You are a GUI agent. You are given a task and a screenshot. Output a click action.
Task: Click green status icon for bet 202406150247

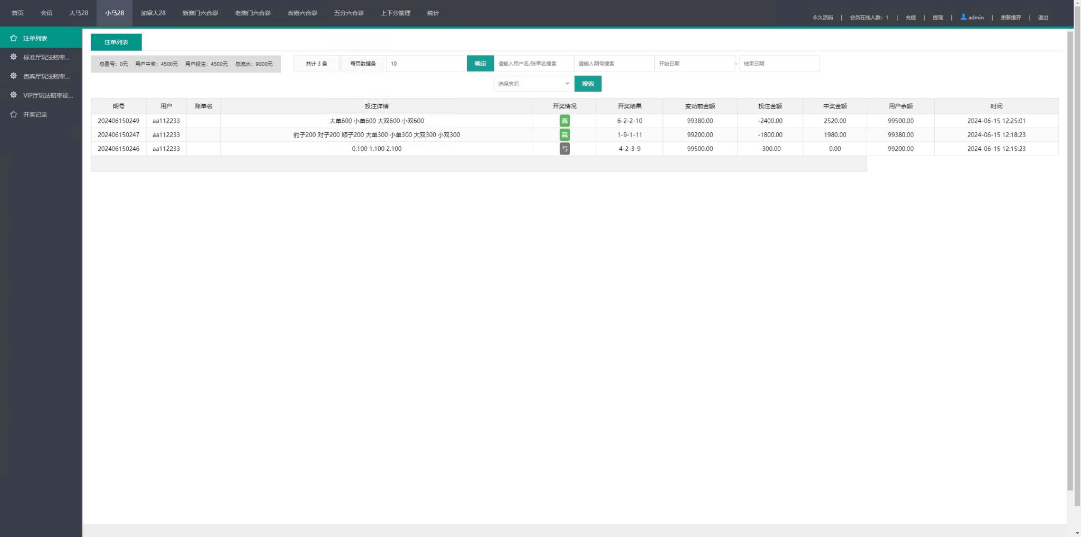[x=565, y=135]
